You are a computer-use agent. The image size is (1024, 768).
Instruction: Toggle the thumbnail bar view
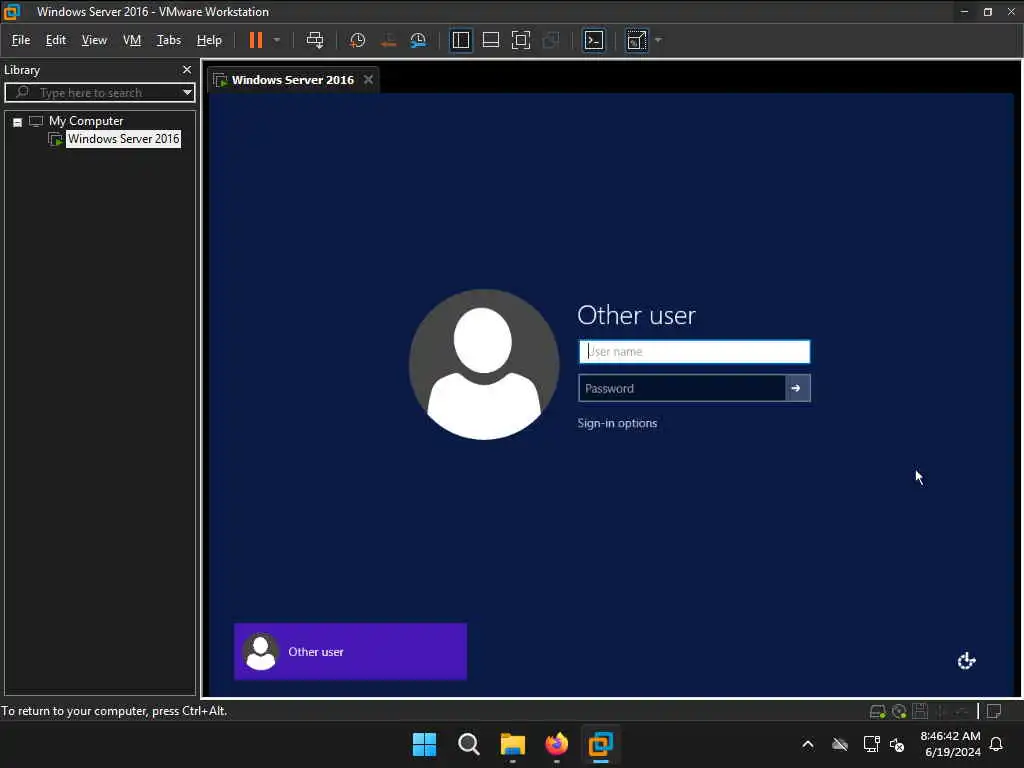point(490,40)
